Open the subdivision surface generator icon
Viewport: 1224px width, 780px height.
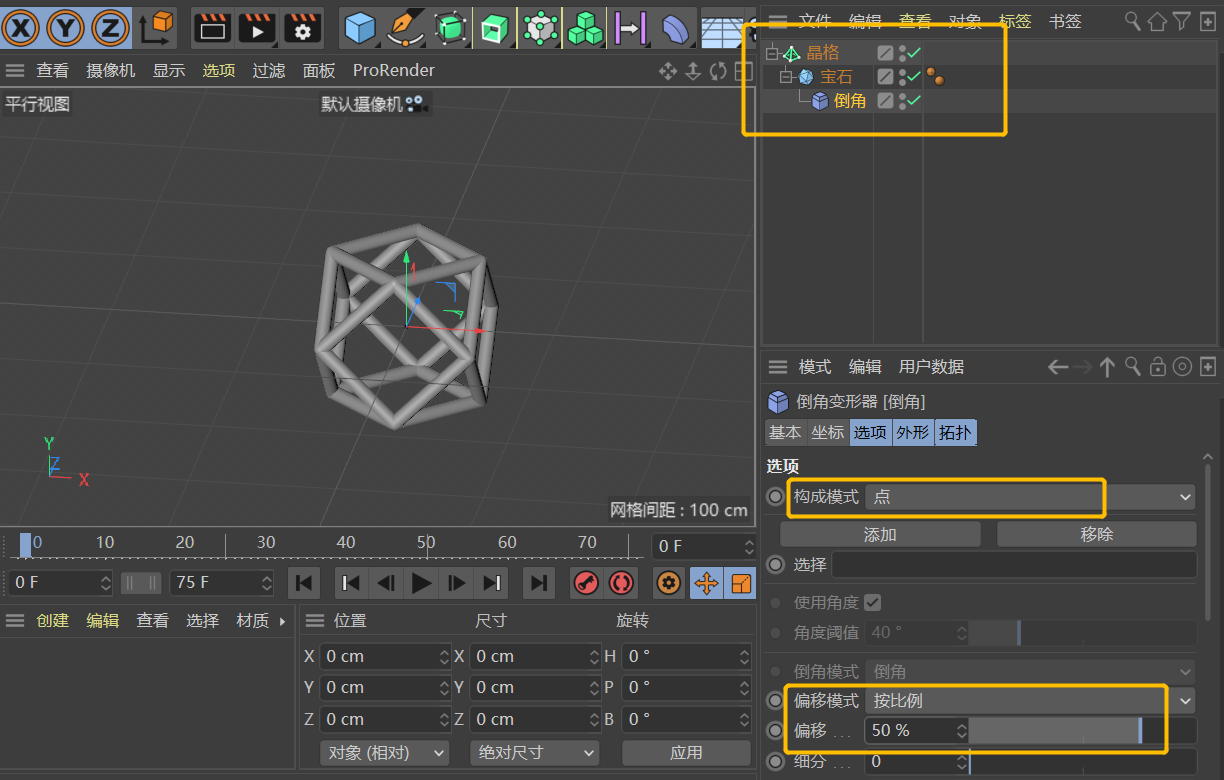click(451, 28)
